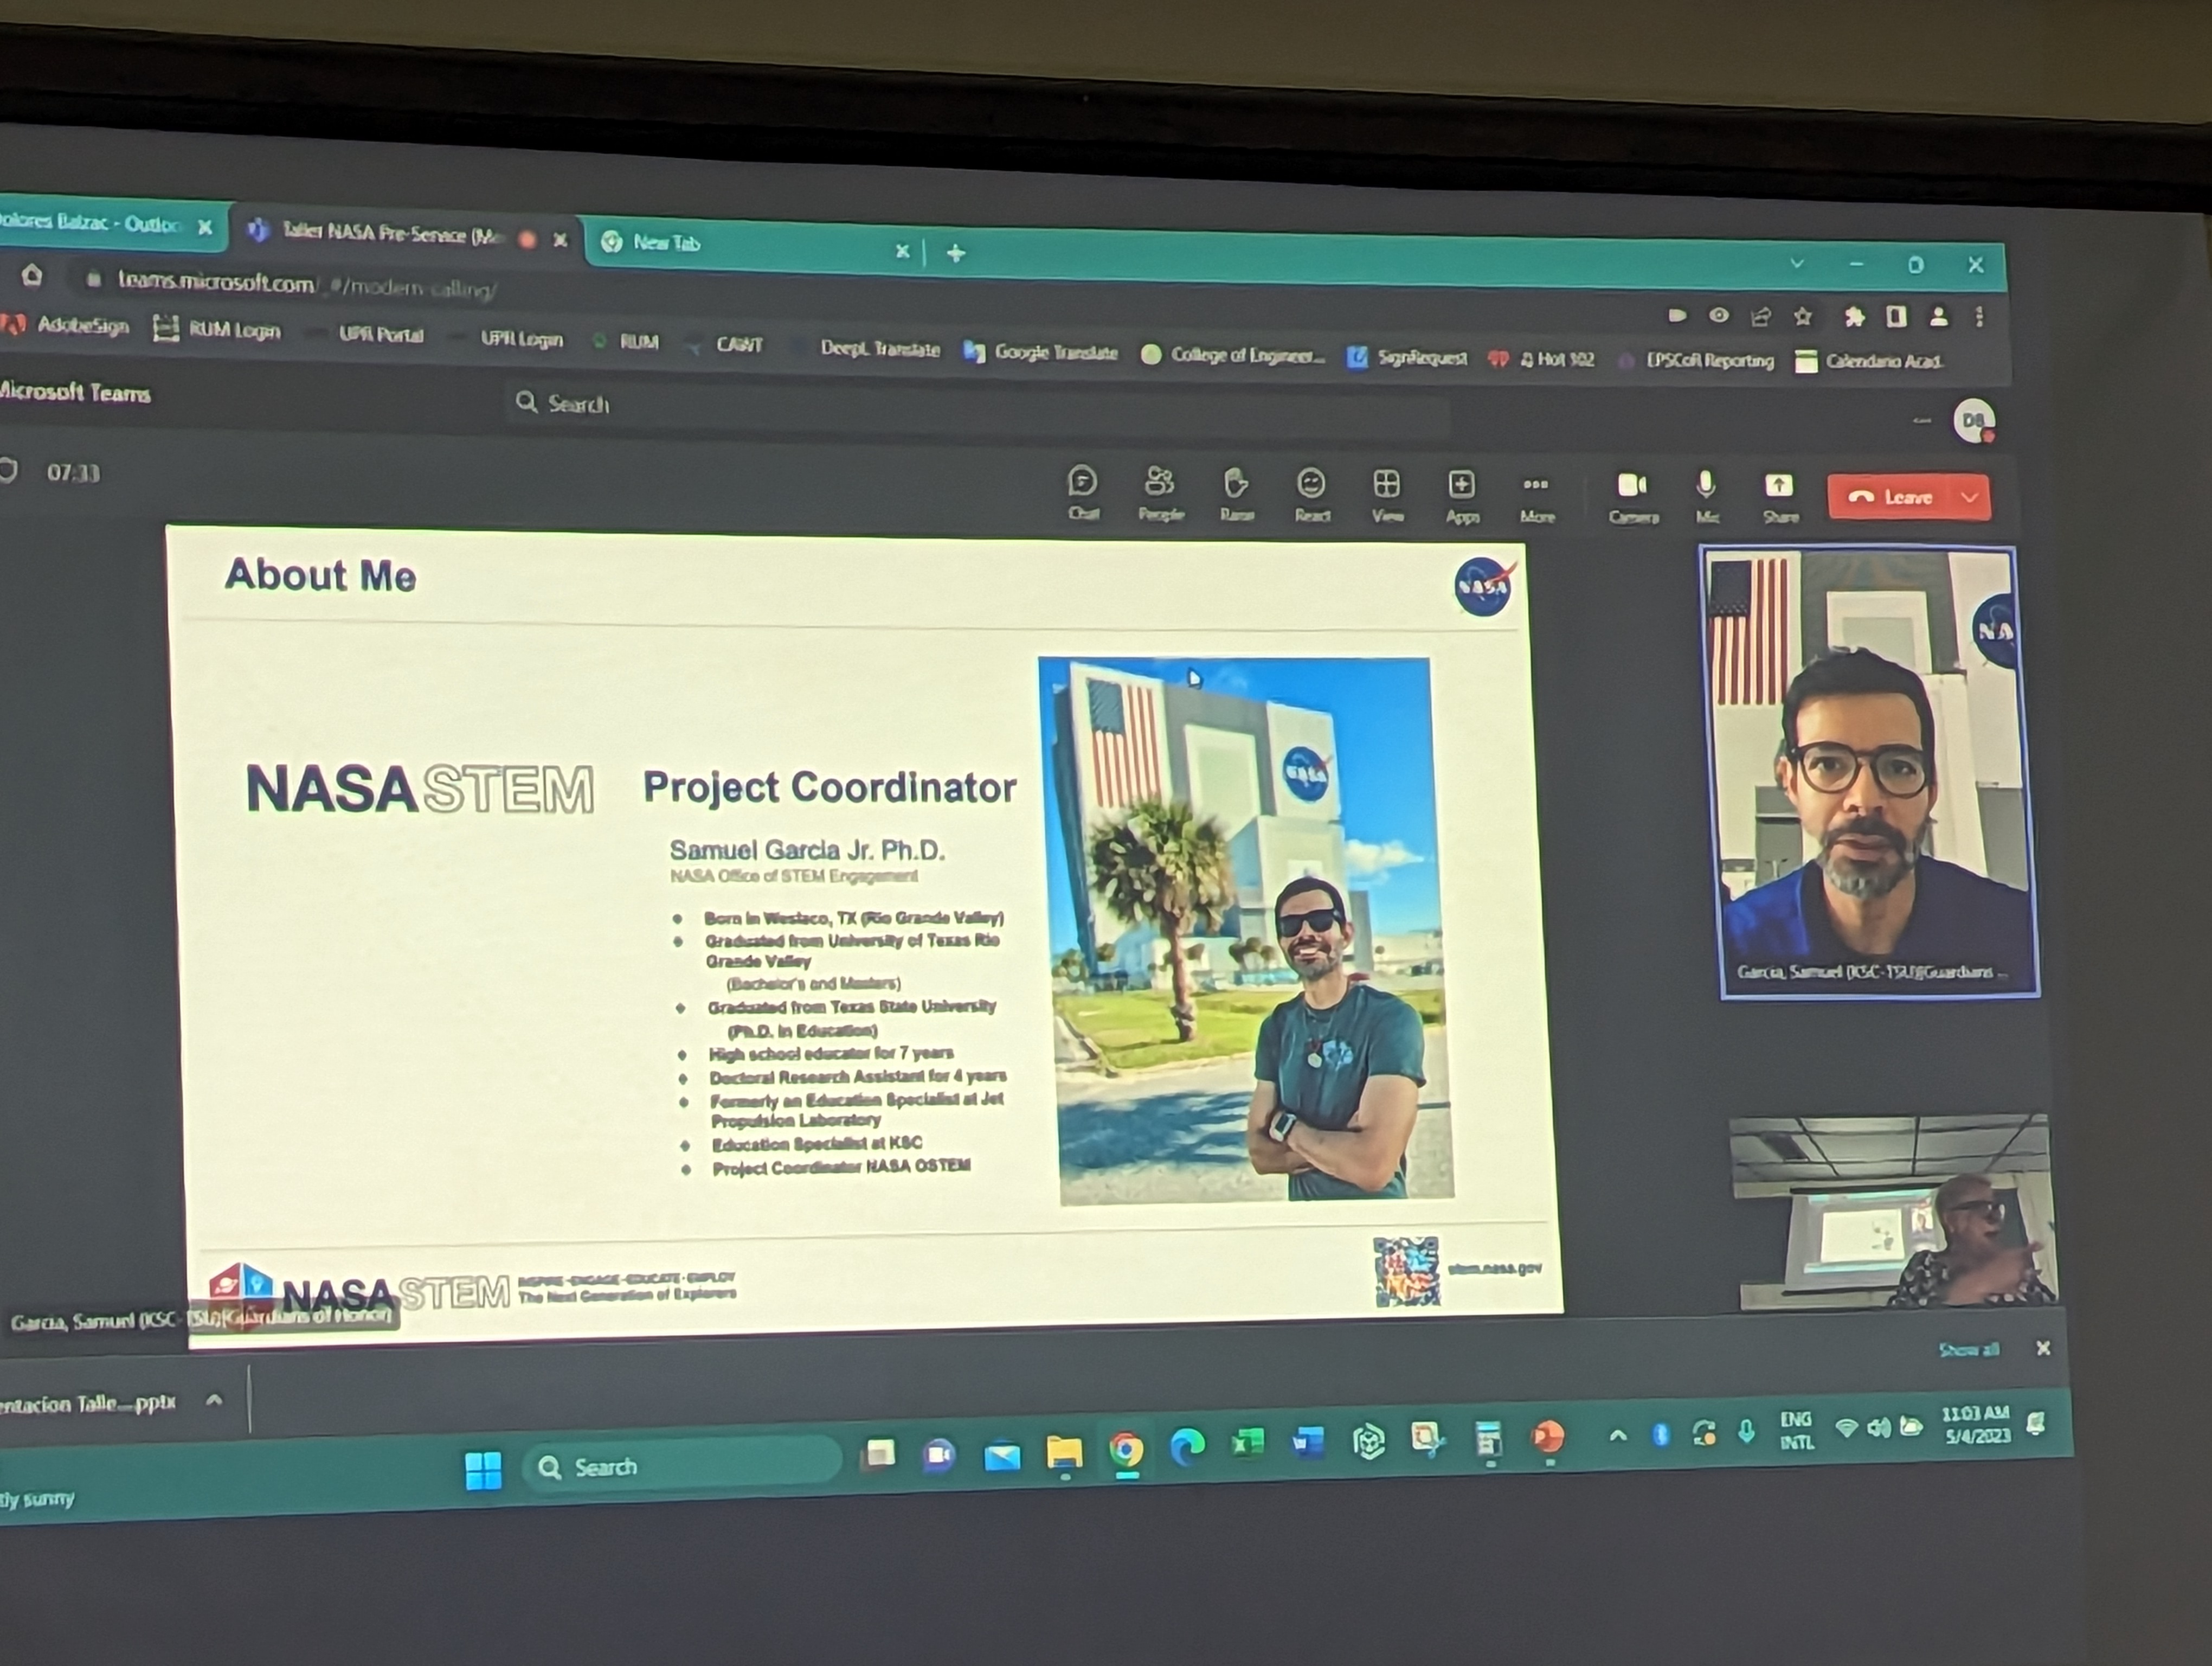The height and width of the screenshot is (1666, 2212).
Task: Open the EPSCoR Reporting bookmark
Action: 1697,360
